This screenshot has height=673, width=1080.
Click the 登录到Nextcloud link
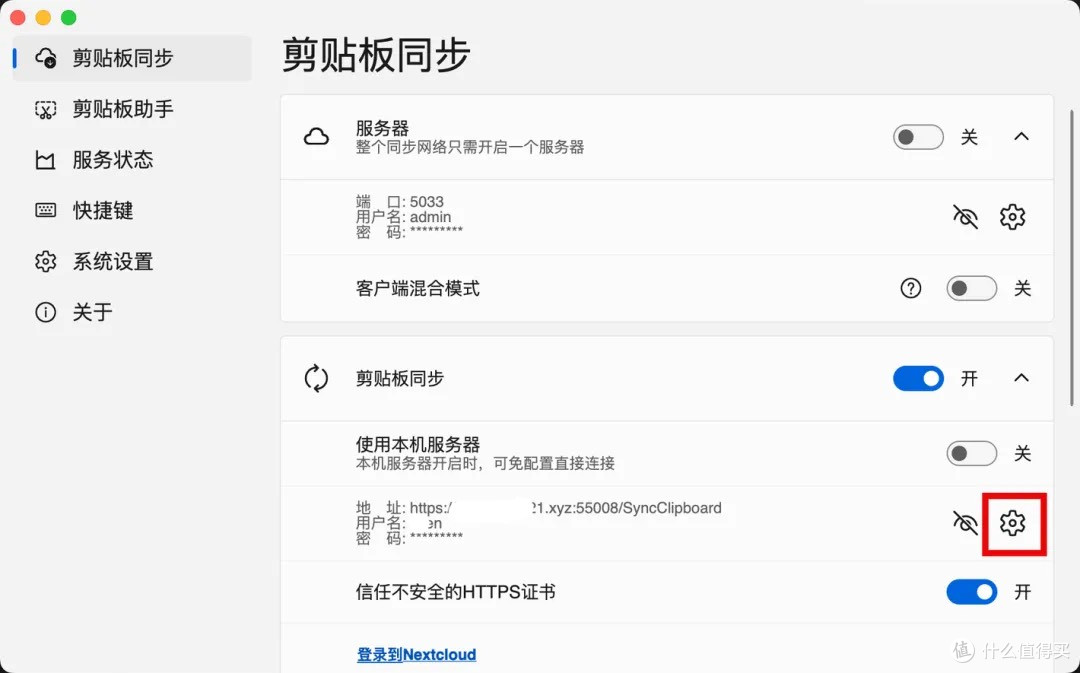coord(416,654)
